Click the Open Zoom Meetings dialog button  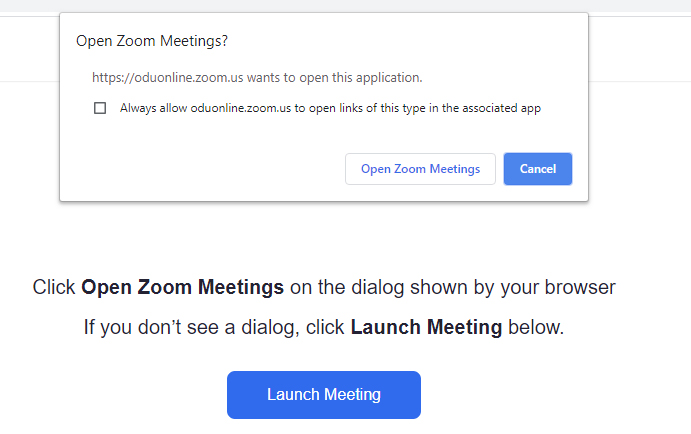(x=420, y=169)
